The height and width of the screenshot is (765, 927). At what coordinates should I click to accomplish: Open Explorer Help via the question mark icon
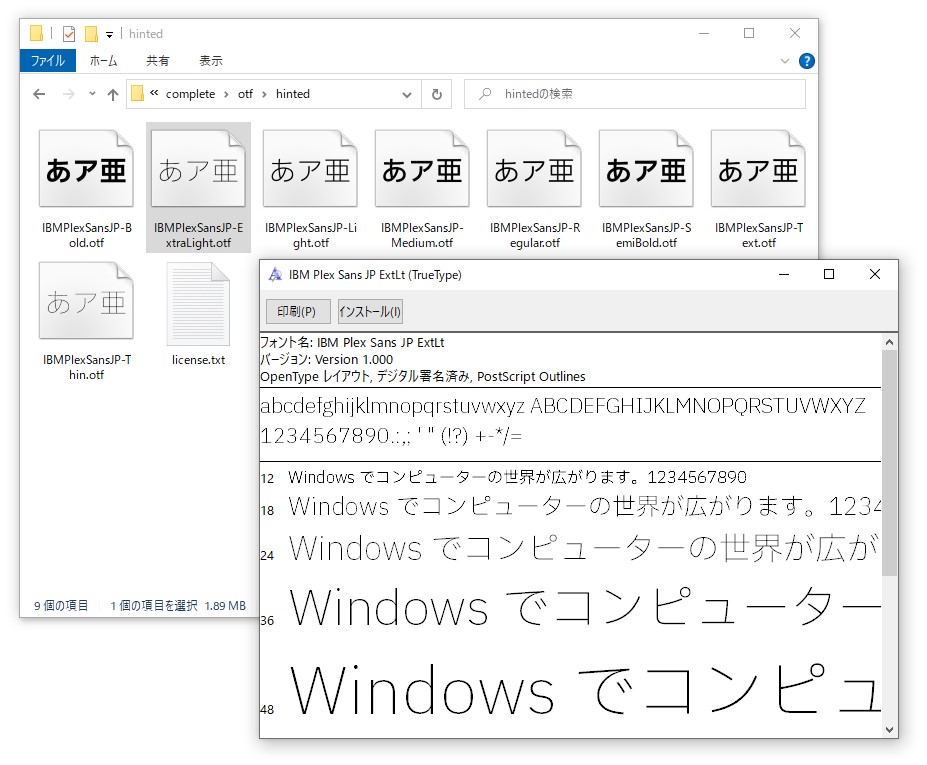pos(806,60)
